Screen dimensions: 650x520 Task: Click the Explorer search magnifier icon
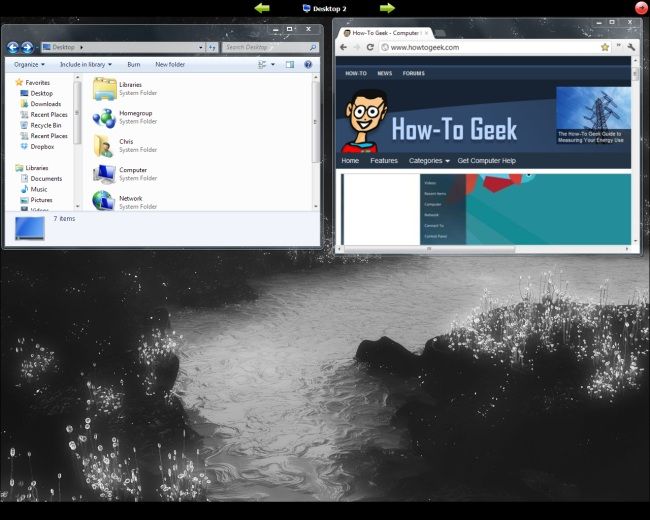click(x=313, y=47)
